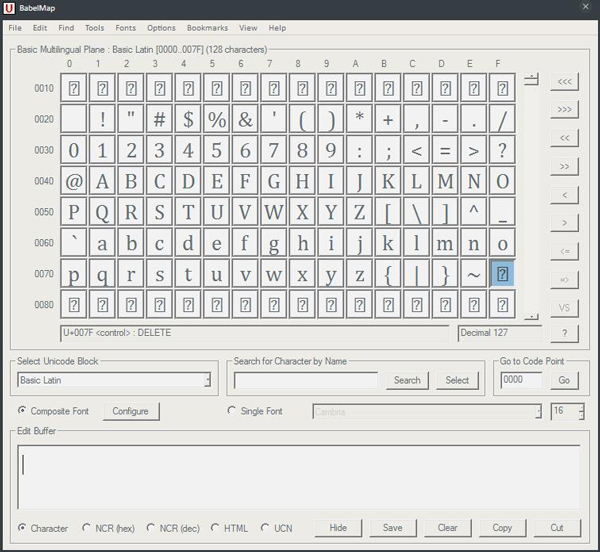Go to next block with >> button

coord(564,166)
